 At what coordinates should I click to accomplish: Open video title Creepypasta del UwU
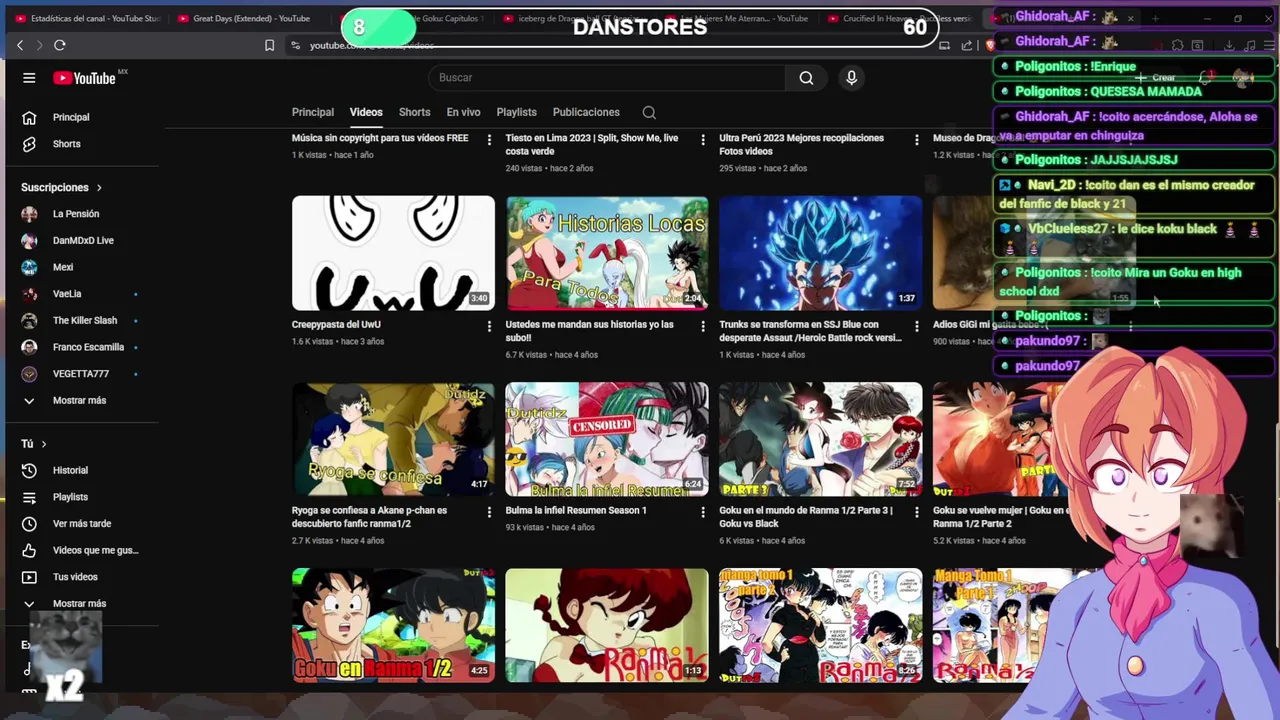pos(336,325)
